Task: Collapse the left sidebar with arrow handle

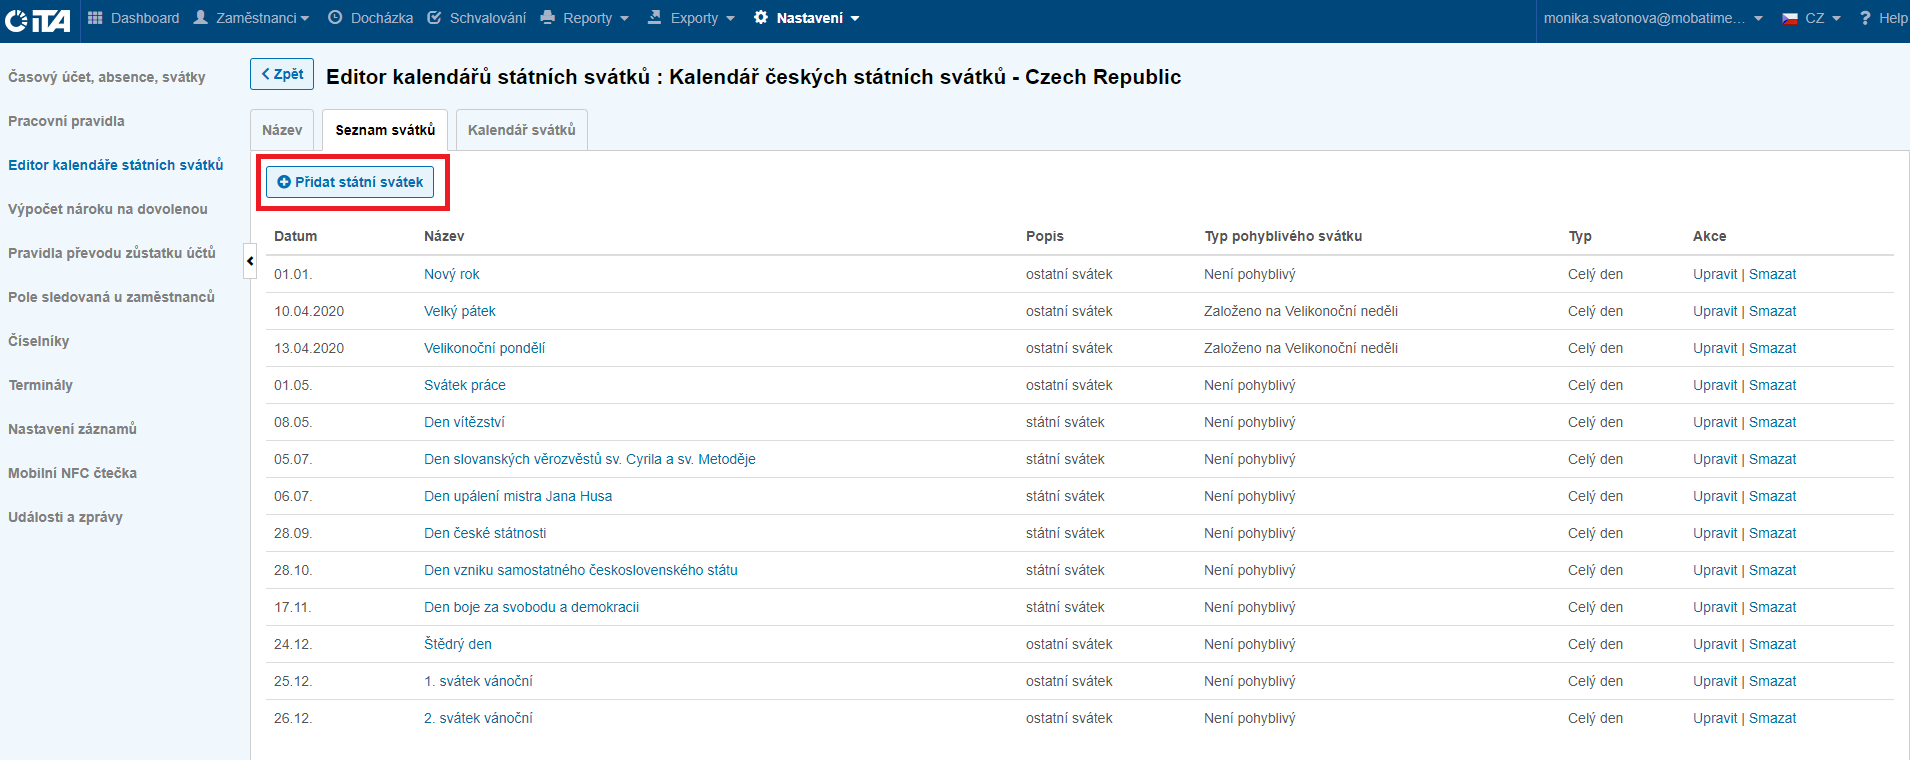Action: click(250, 261)
